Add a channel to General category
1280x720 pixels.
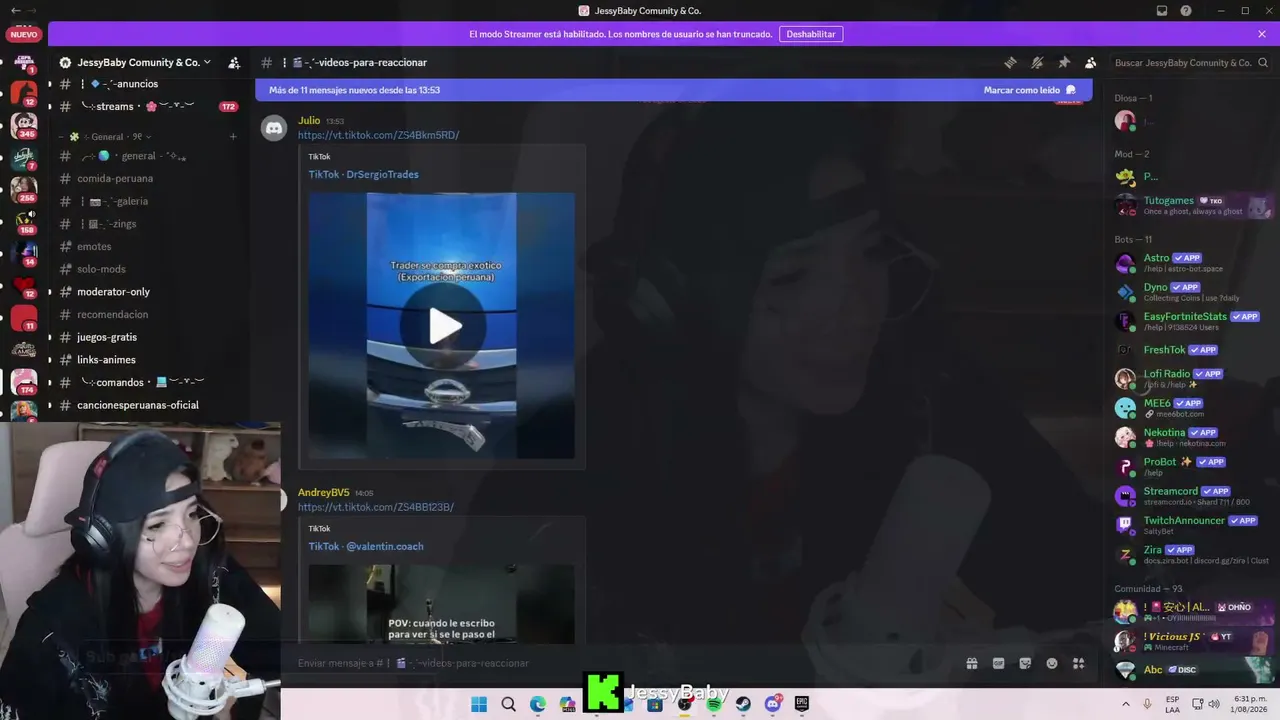(x=233, y=136)
